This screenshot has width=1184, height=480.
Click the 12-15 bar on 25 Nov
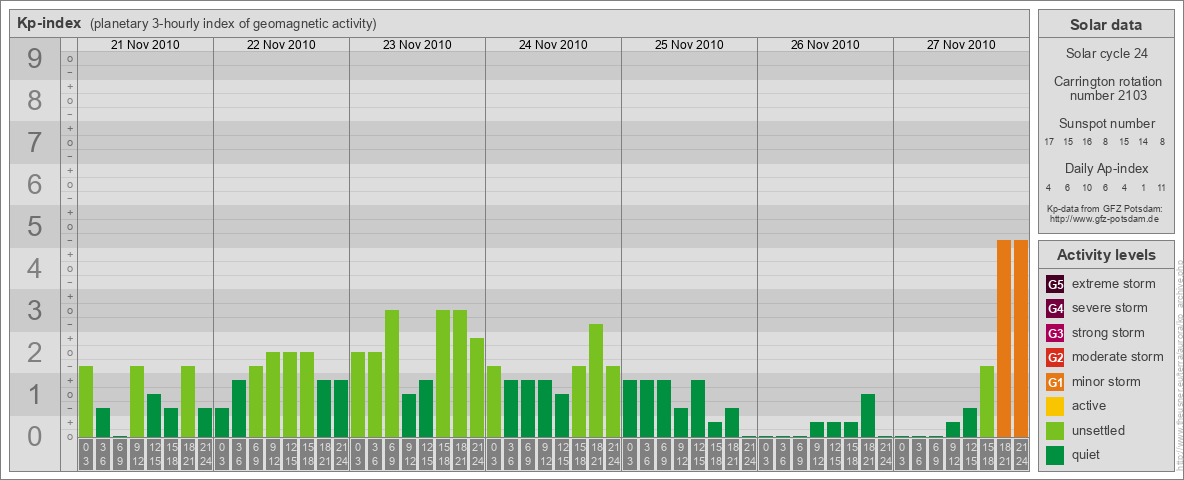click(698, 409)
